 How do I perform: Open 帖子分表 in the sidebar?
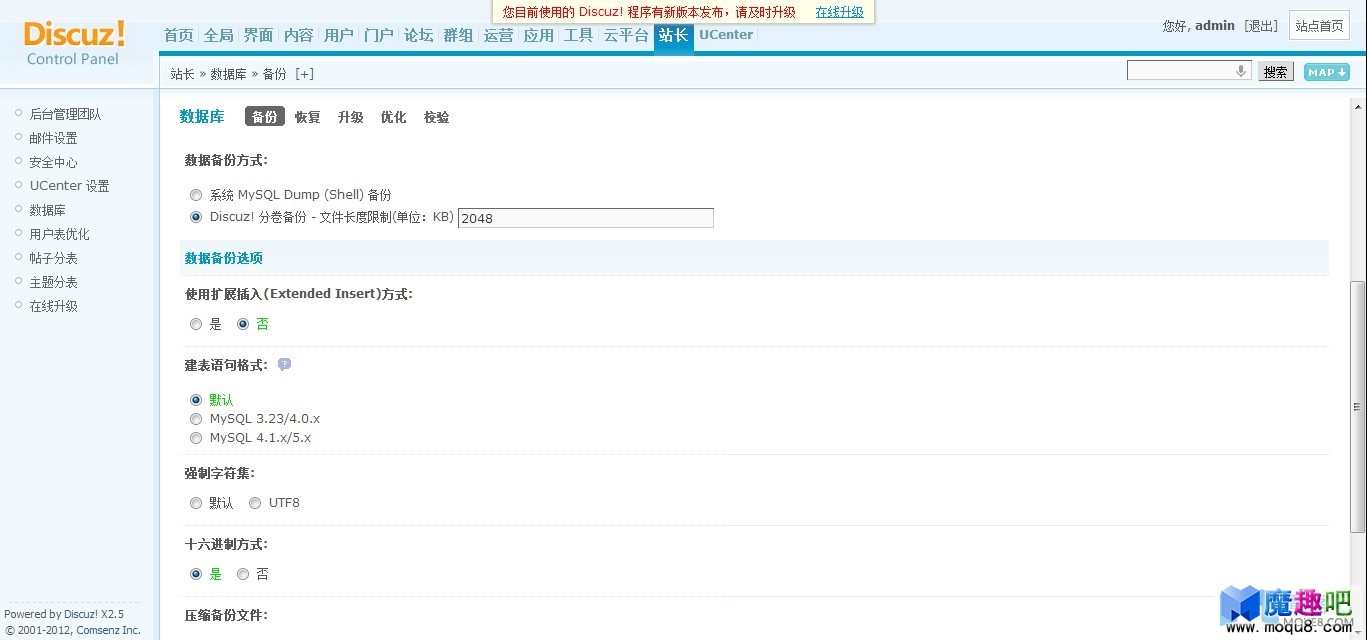tap(53, 258)
